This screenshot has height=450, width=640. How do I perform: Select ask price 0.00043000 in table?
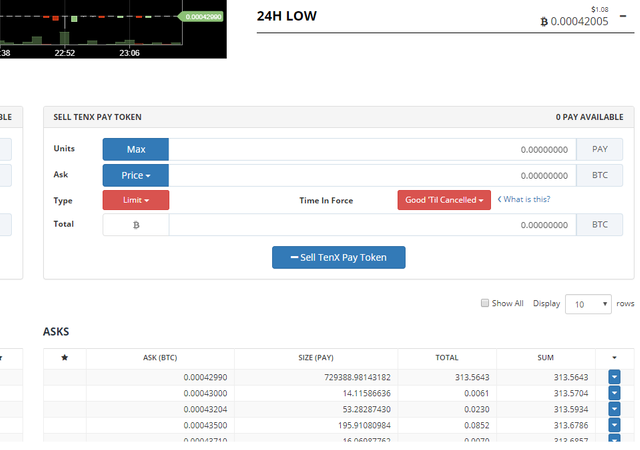pos(205,393)
